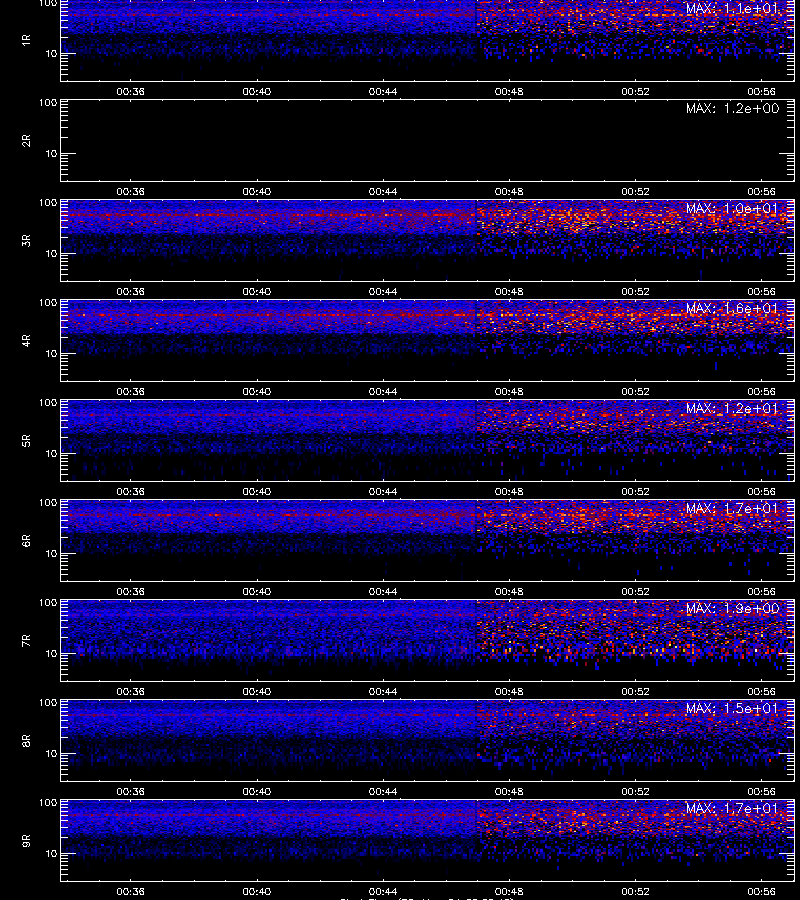
Task: Select the MAX: 1.5e+01 label in panel 8R
Action: [x=732, y=708]
